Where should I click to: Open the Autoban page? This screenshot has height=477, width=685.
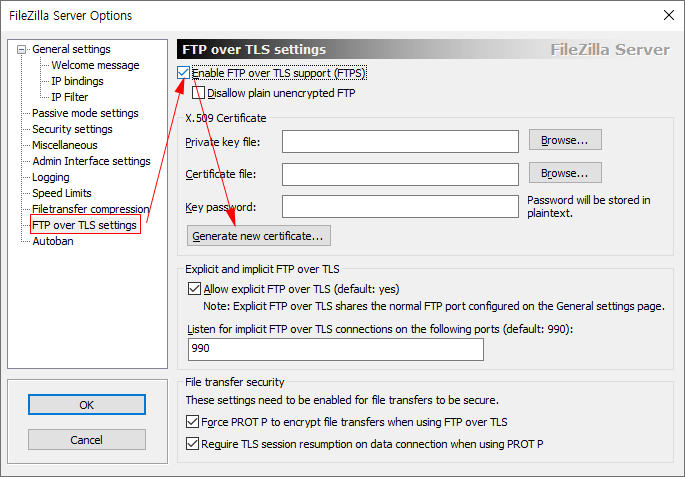(53, 241)
